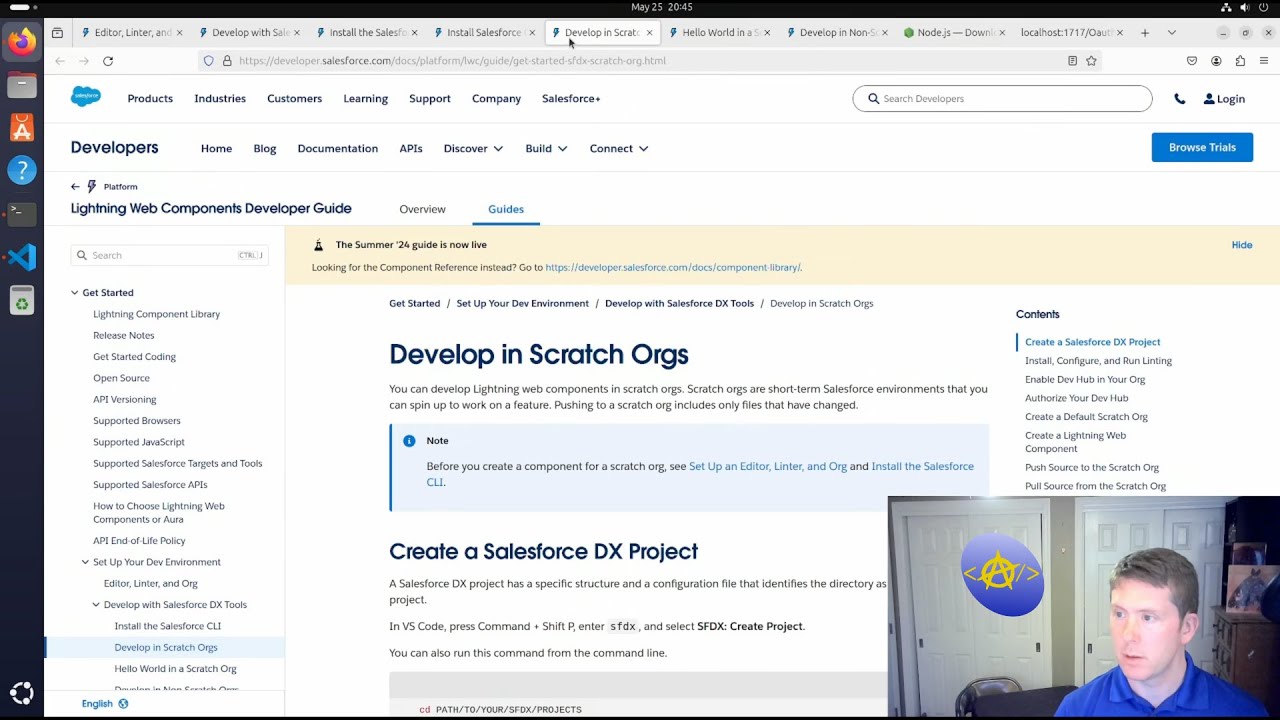
Task: Click the back arrow beside Platform
Action: pyautogui.click(x=75, y=187)
